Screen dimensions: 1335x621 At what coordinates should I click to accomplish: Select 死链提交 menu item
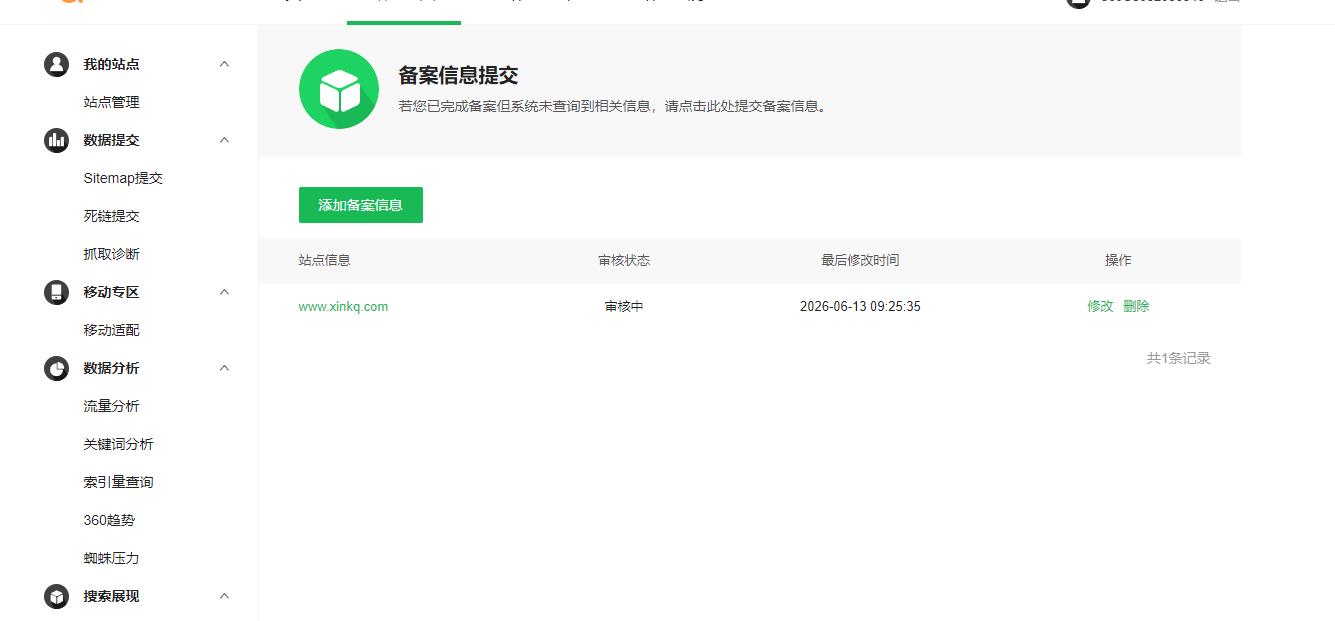111,216
